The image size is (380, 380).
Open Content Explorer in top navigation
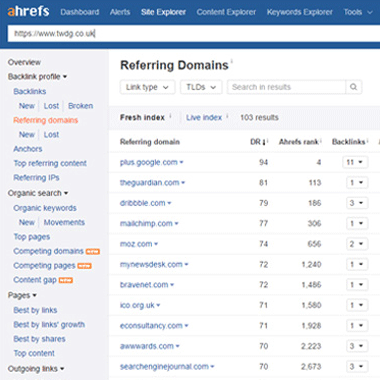226,12
